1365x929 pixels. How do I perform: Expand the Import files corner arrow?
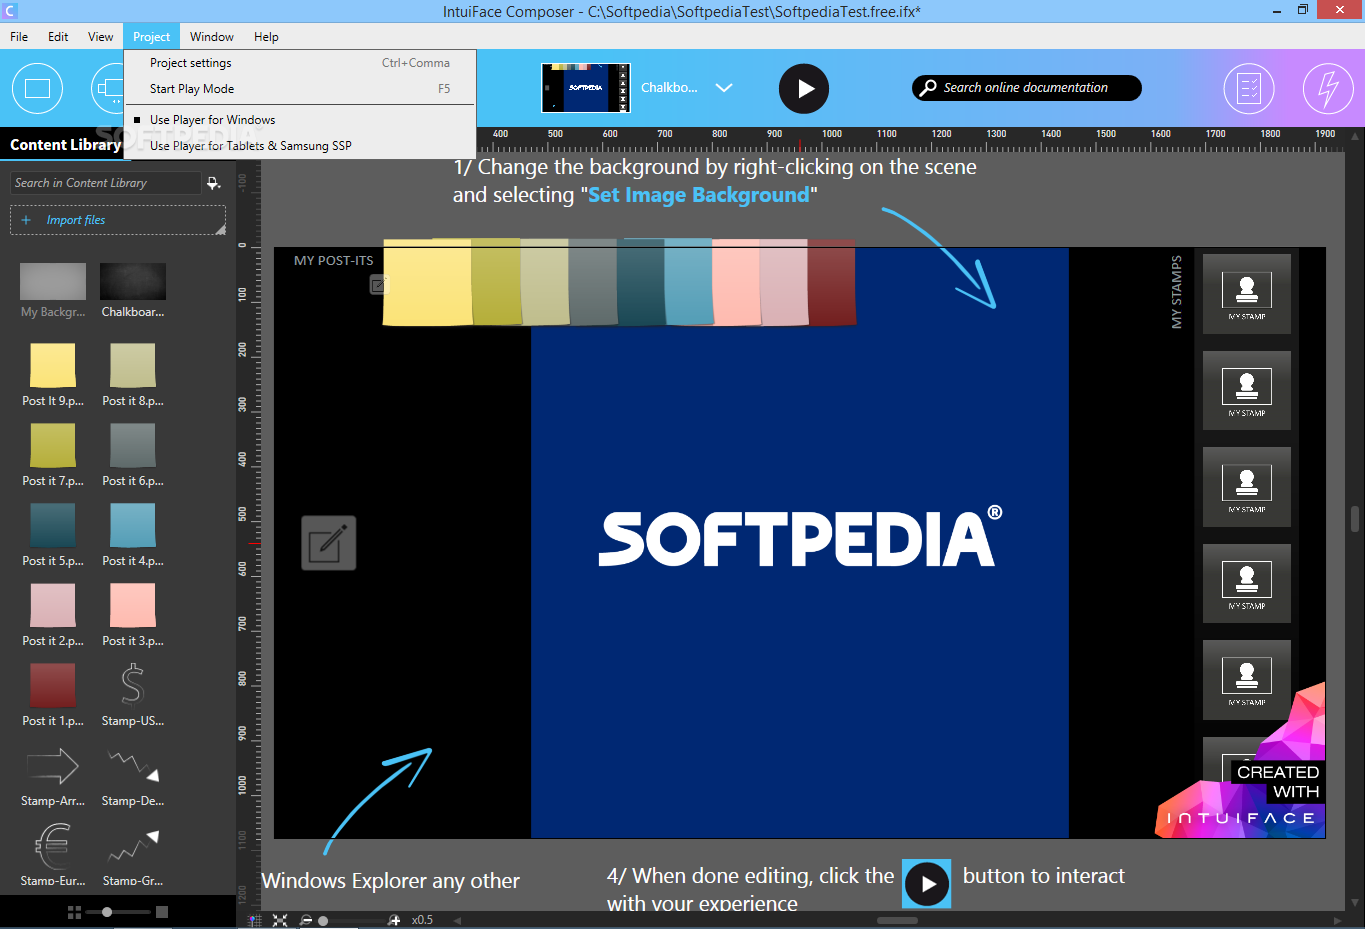tap(220, 230)
